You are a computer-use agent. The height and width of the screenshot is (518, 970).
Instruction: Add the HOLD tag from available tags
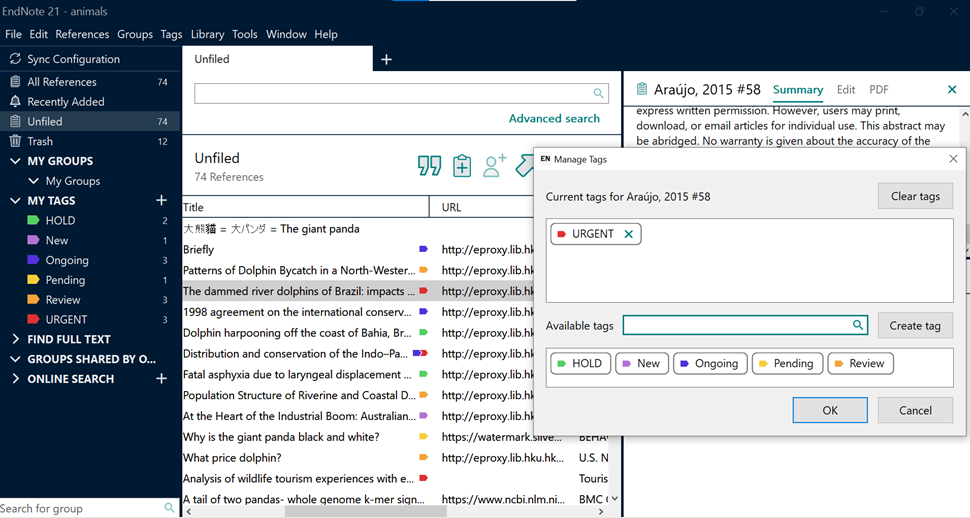(x=580, y=363)
